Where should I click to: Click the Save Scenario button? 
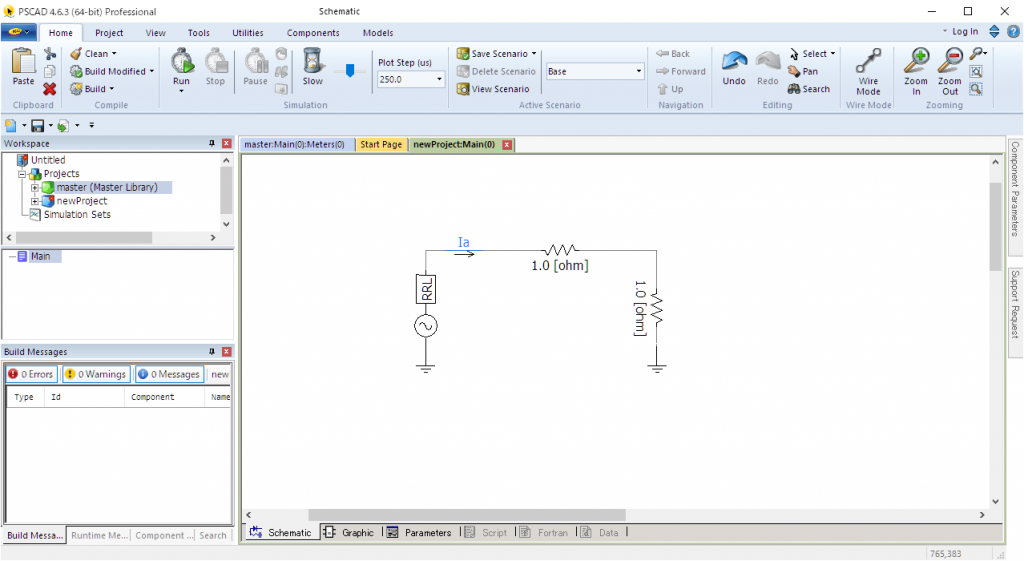(497, 54)
